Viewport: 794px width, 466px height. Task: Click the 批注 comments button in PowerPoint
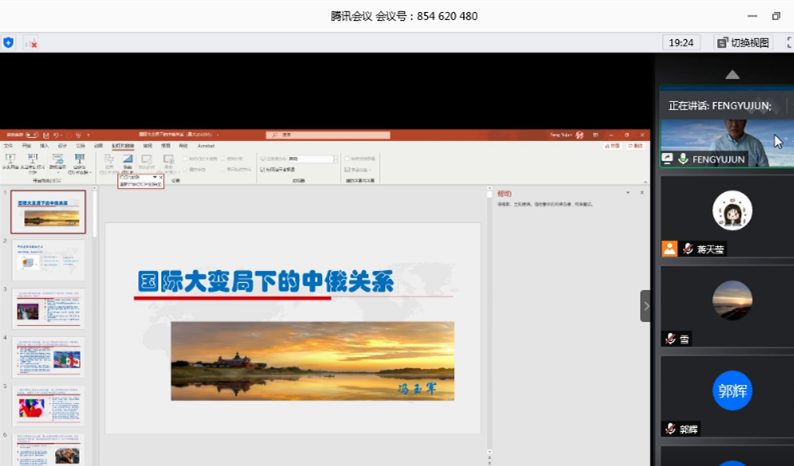[x=635, y=146]
